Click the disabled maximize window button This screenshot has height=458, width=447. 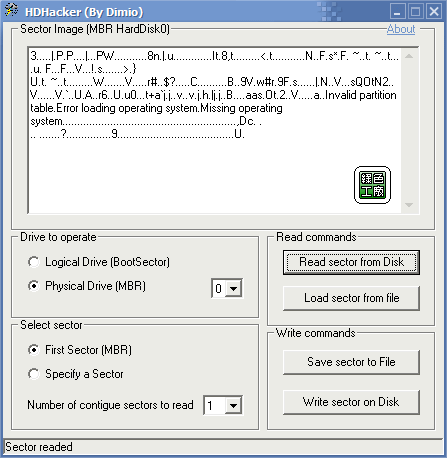pos(416,11)
